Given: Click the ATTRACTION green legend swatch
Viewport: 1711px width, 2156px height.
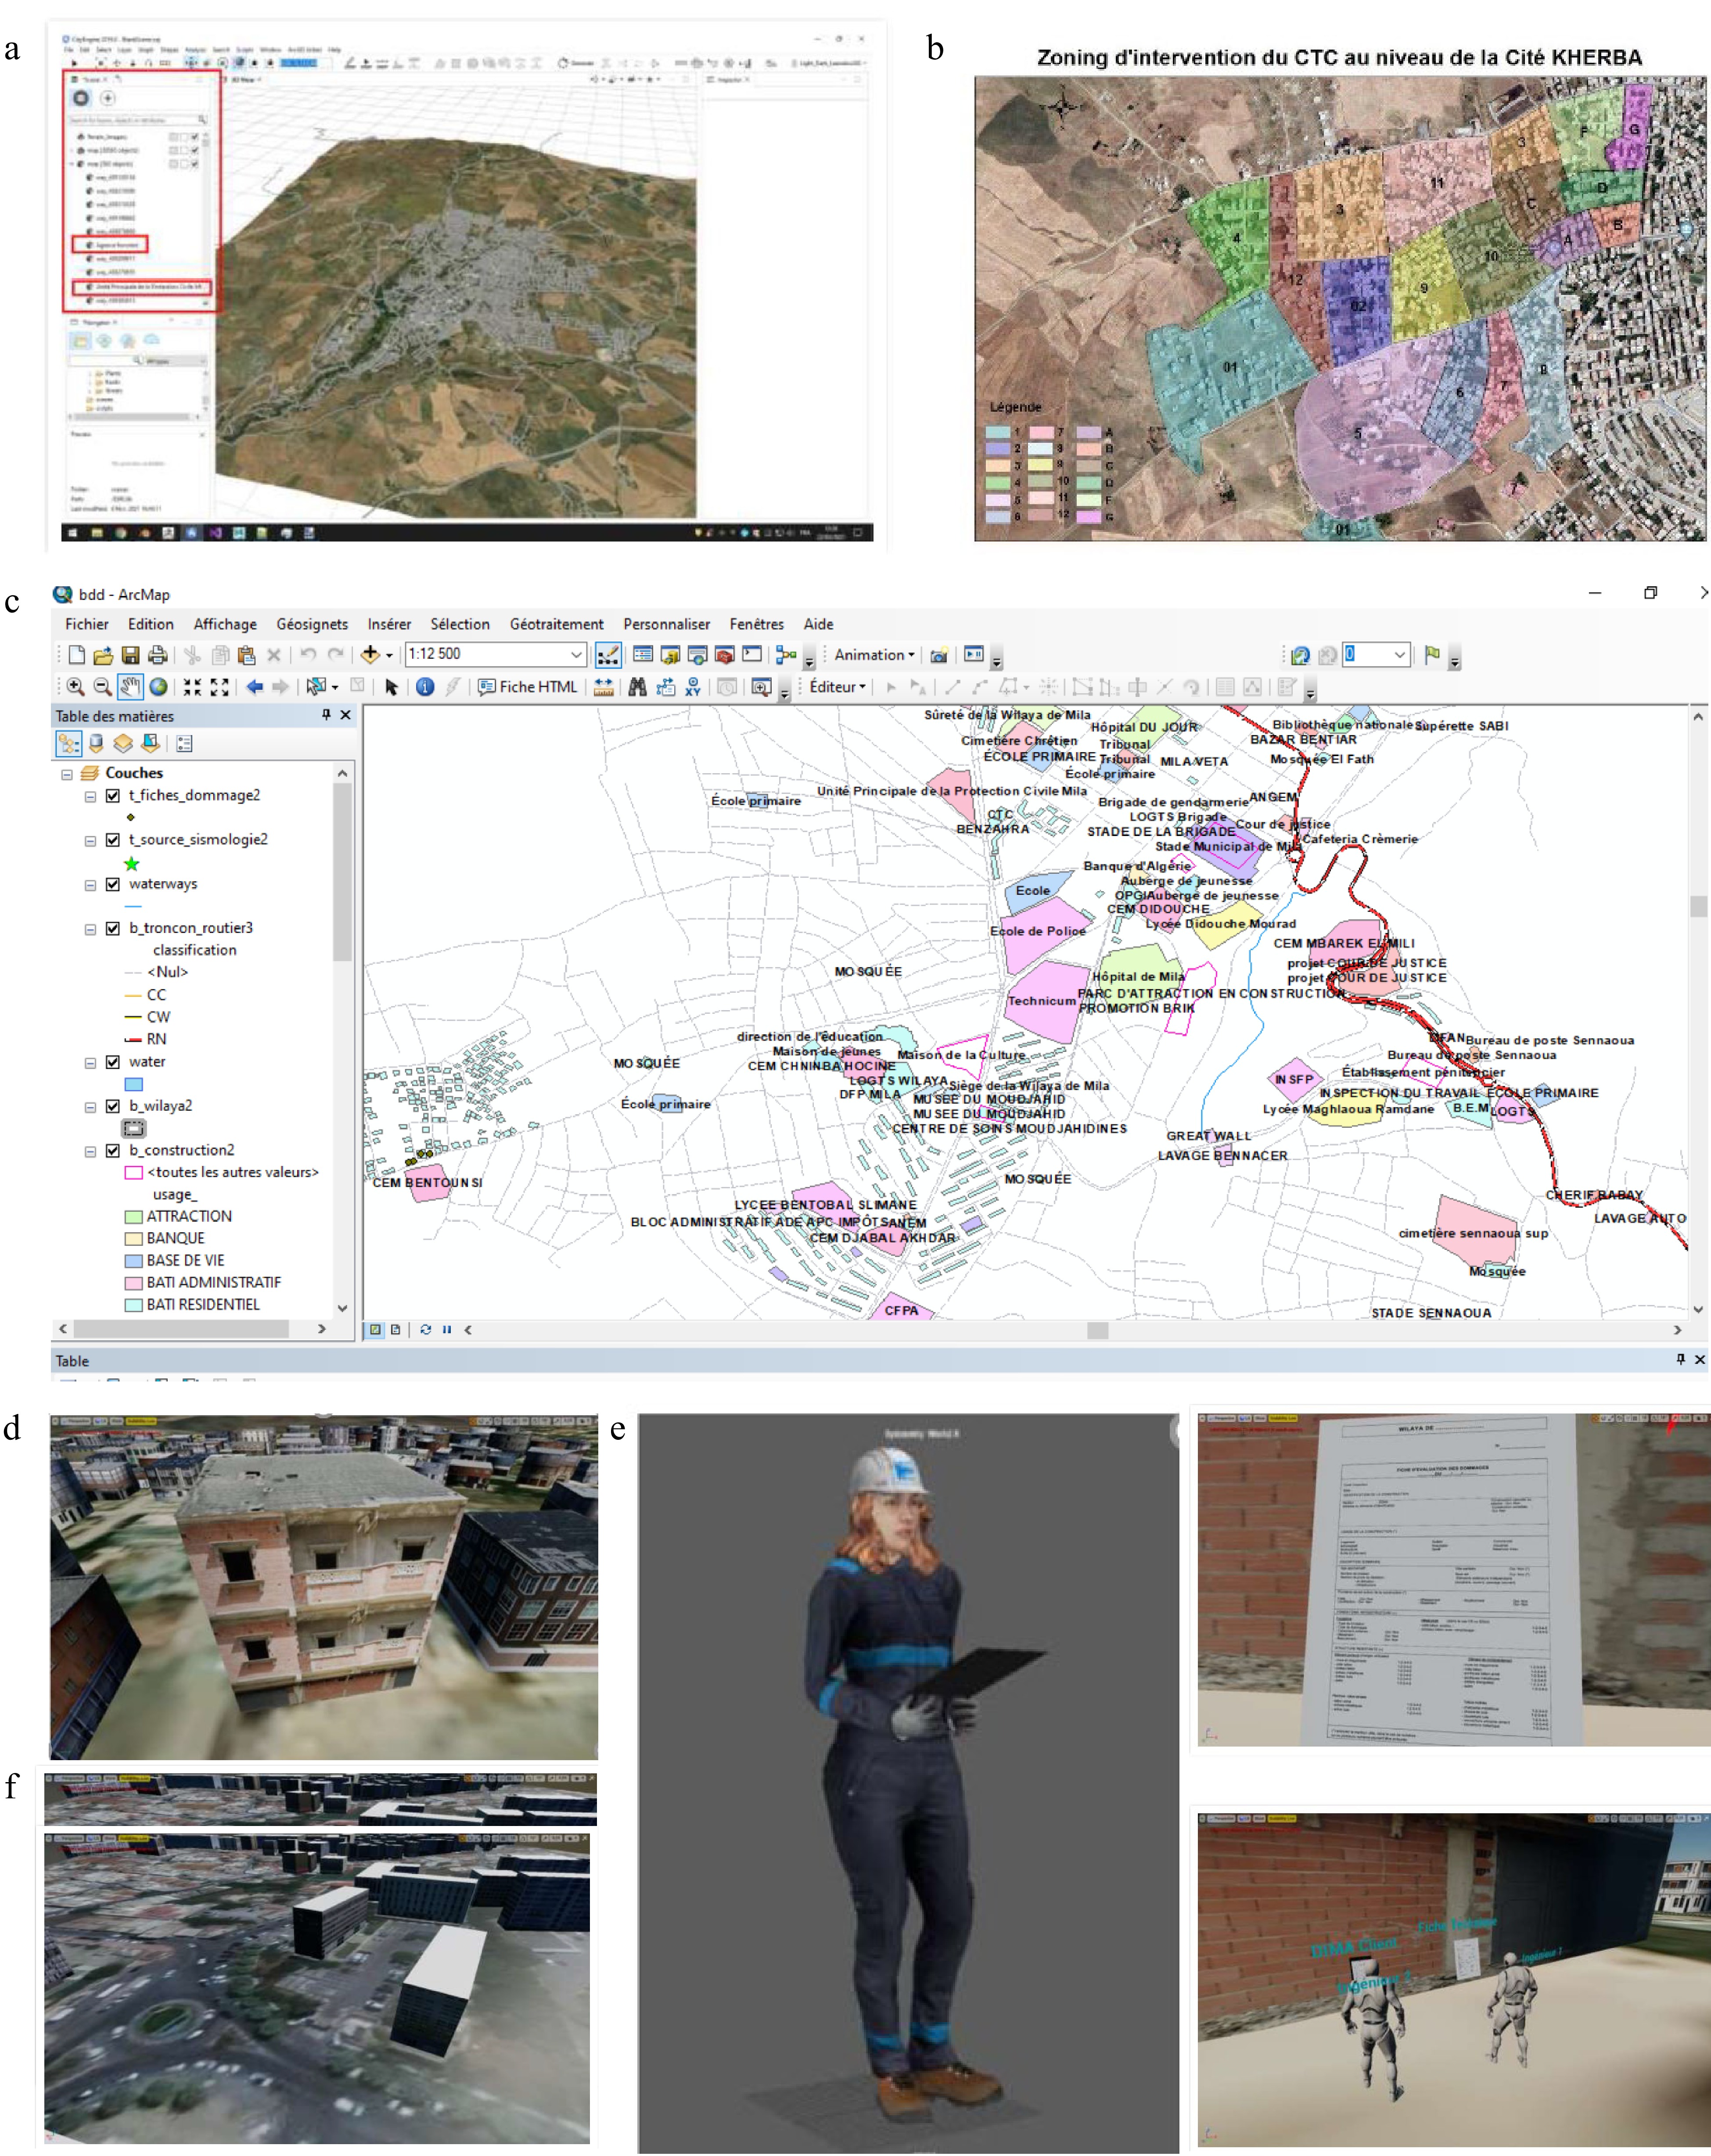Looking at the screenshot, I should tap(133, 1217).
